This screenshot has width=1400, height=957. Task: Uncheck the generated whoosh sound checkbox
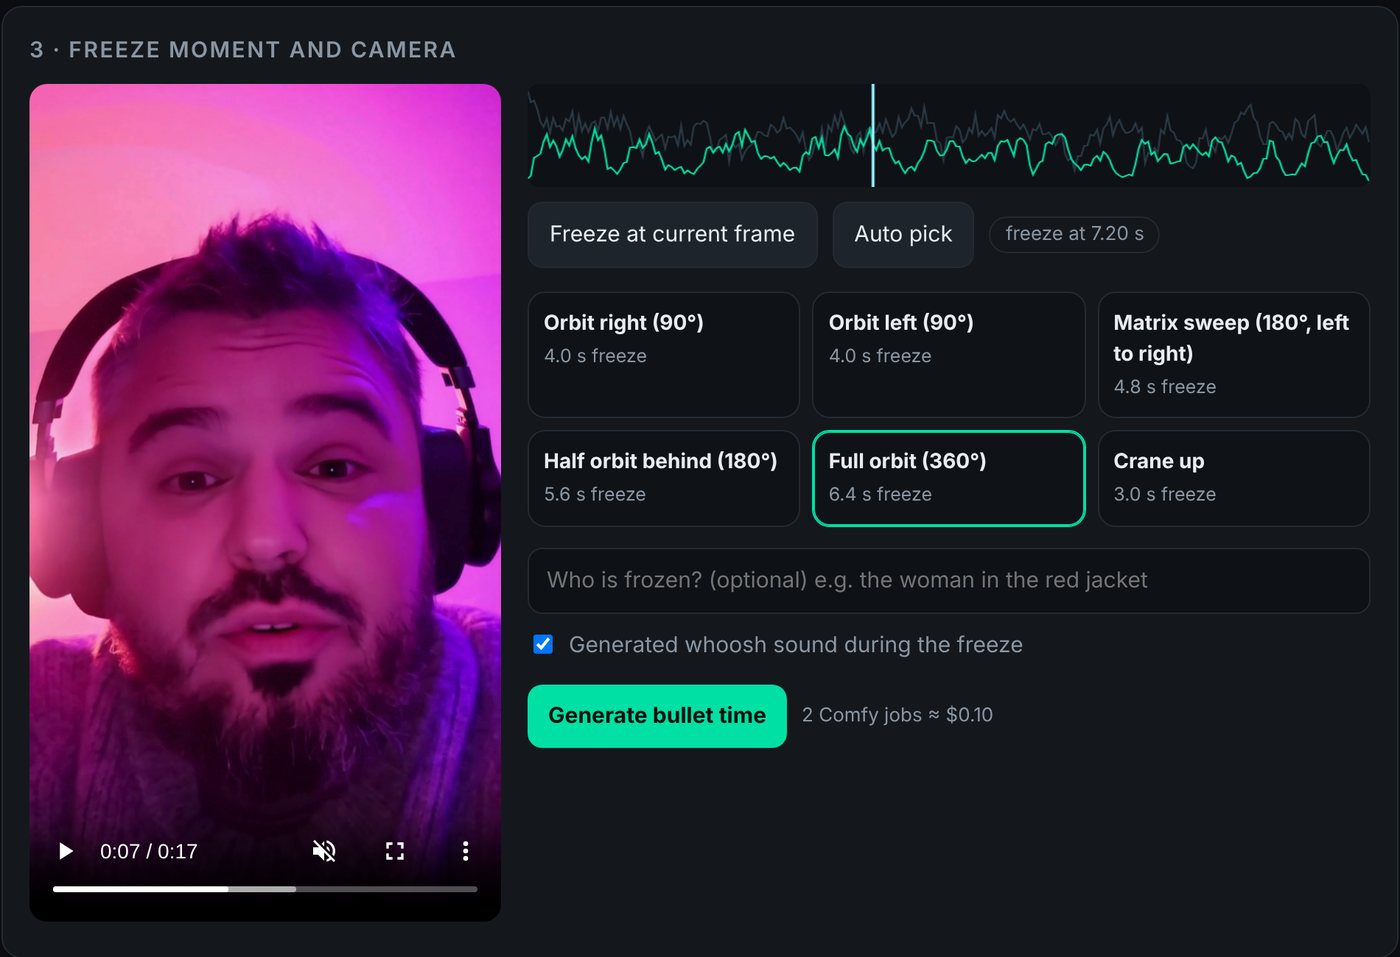543,644
